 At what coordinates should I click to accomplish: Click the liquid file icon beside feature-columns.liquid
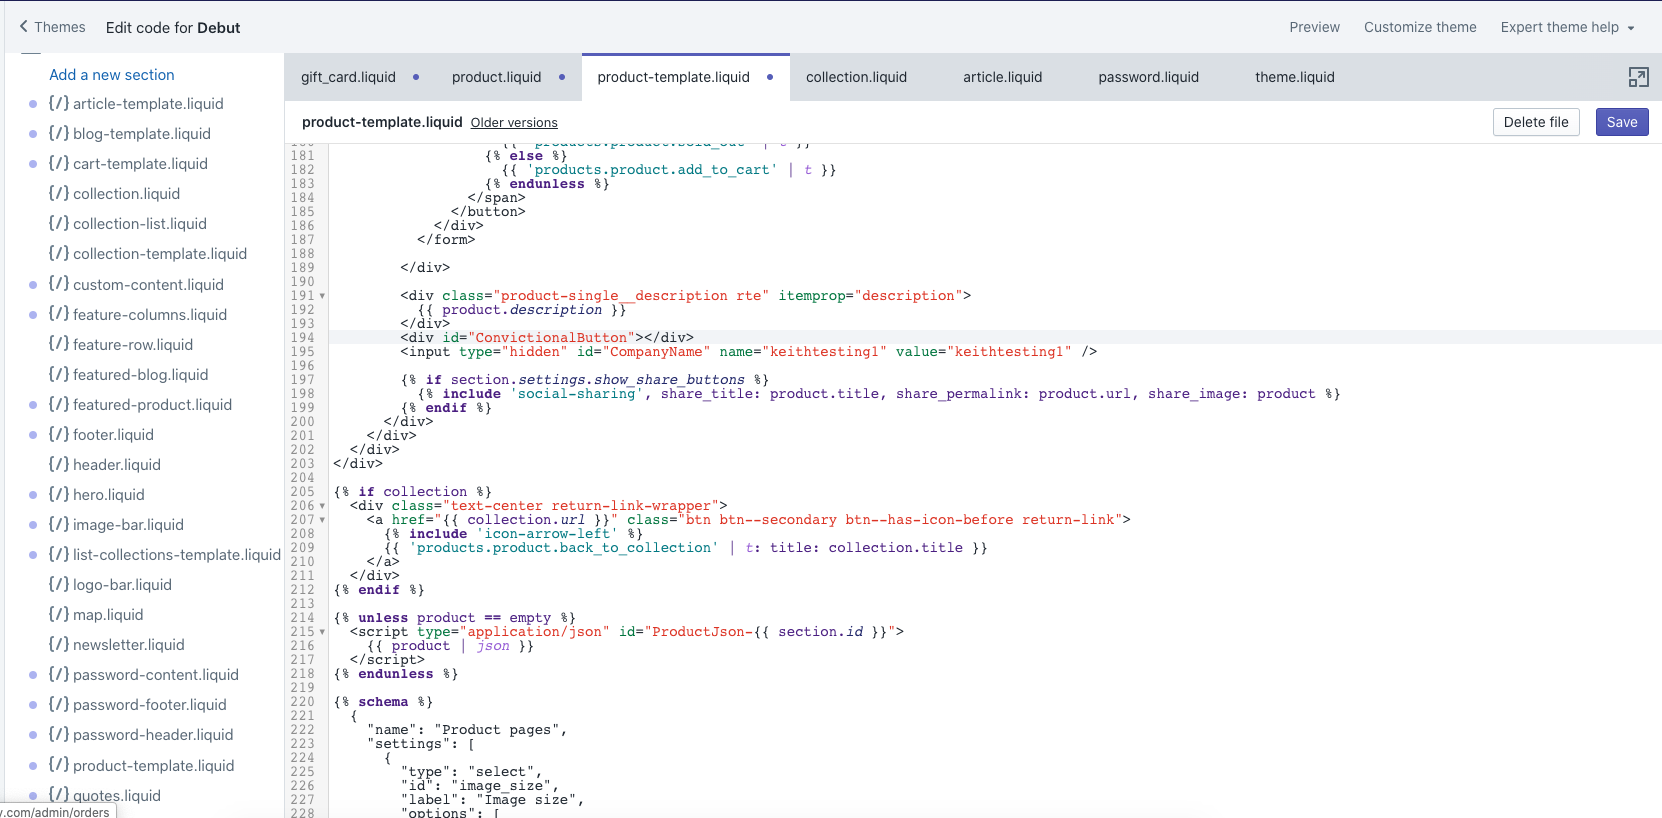59,314
